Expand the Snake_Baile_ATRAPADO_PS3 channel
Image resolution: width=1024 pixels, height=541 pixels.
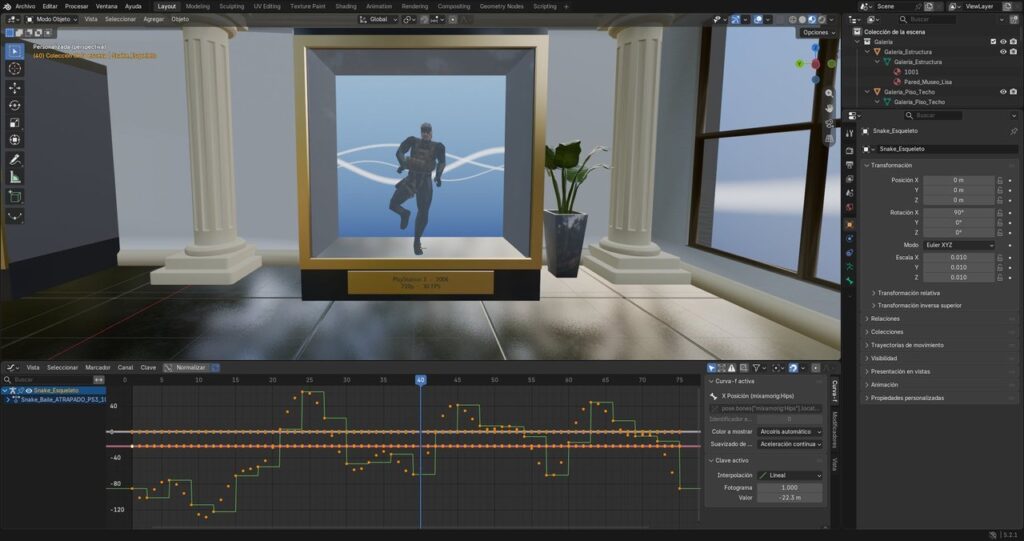[8, 400]
